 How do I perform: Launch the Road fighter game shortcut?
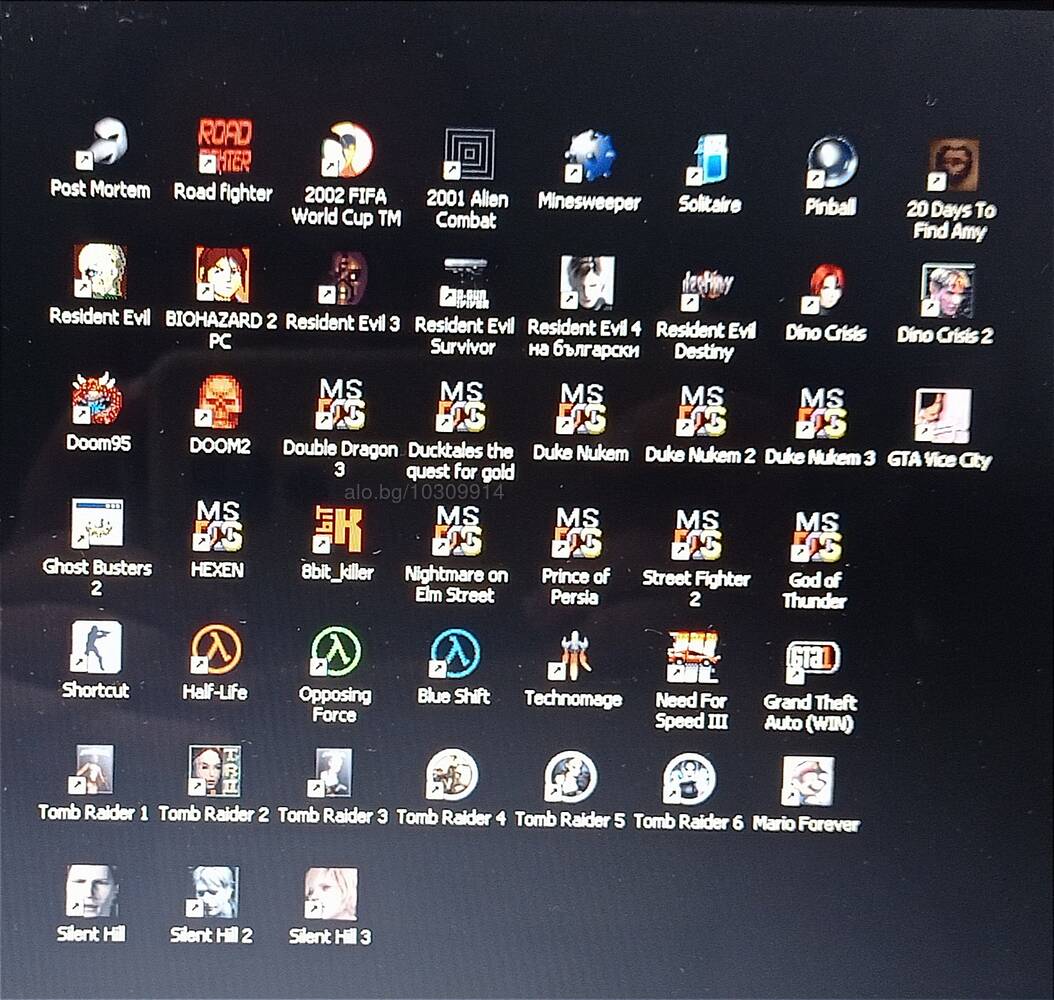[225, 146]
